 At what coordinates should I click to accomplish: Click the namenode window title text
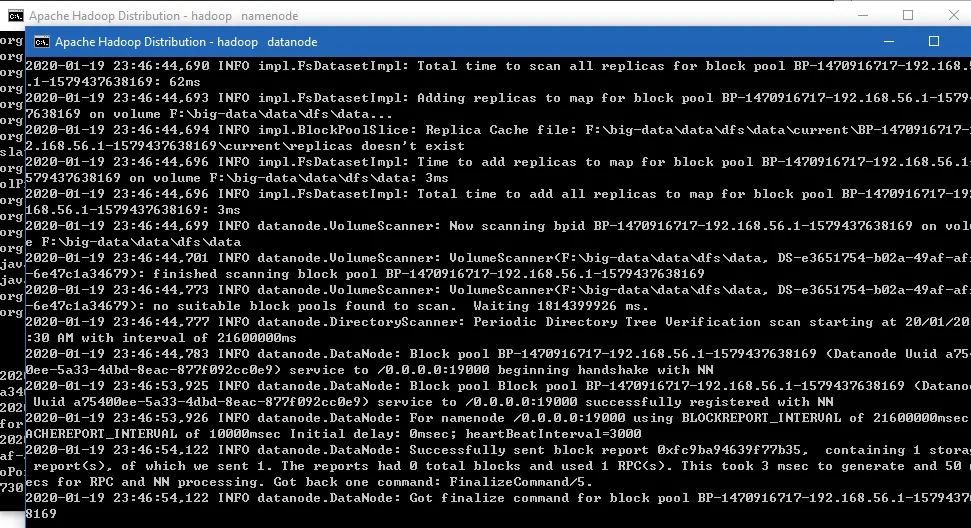tap(160, 16)
